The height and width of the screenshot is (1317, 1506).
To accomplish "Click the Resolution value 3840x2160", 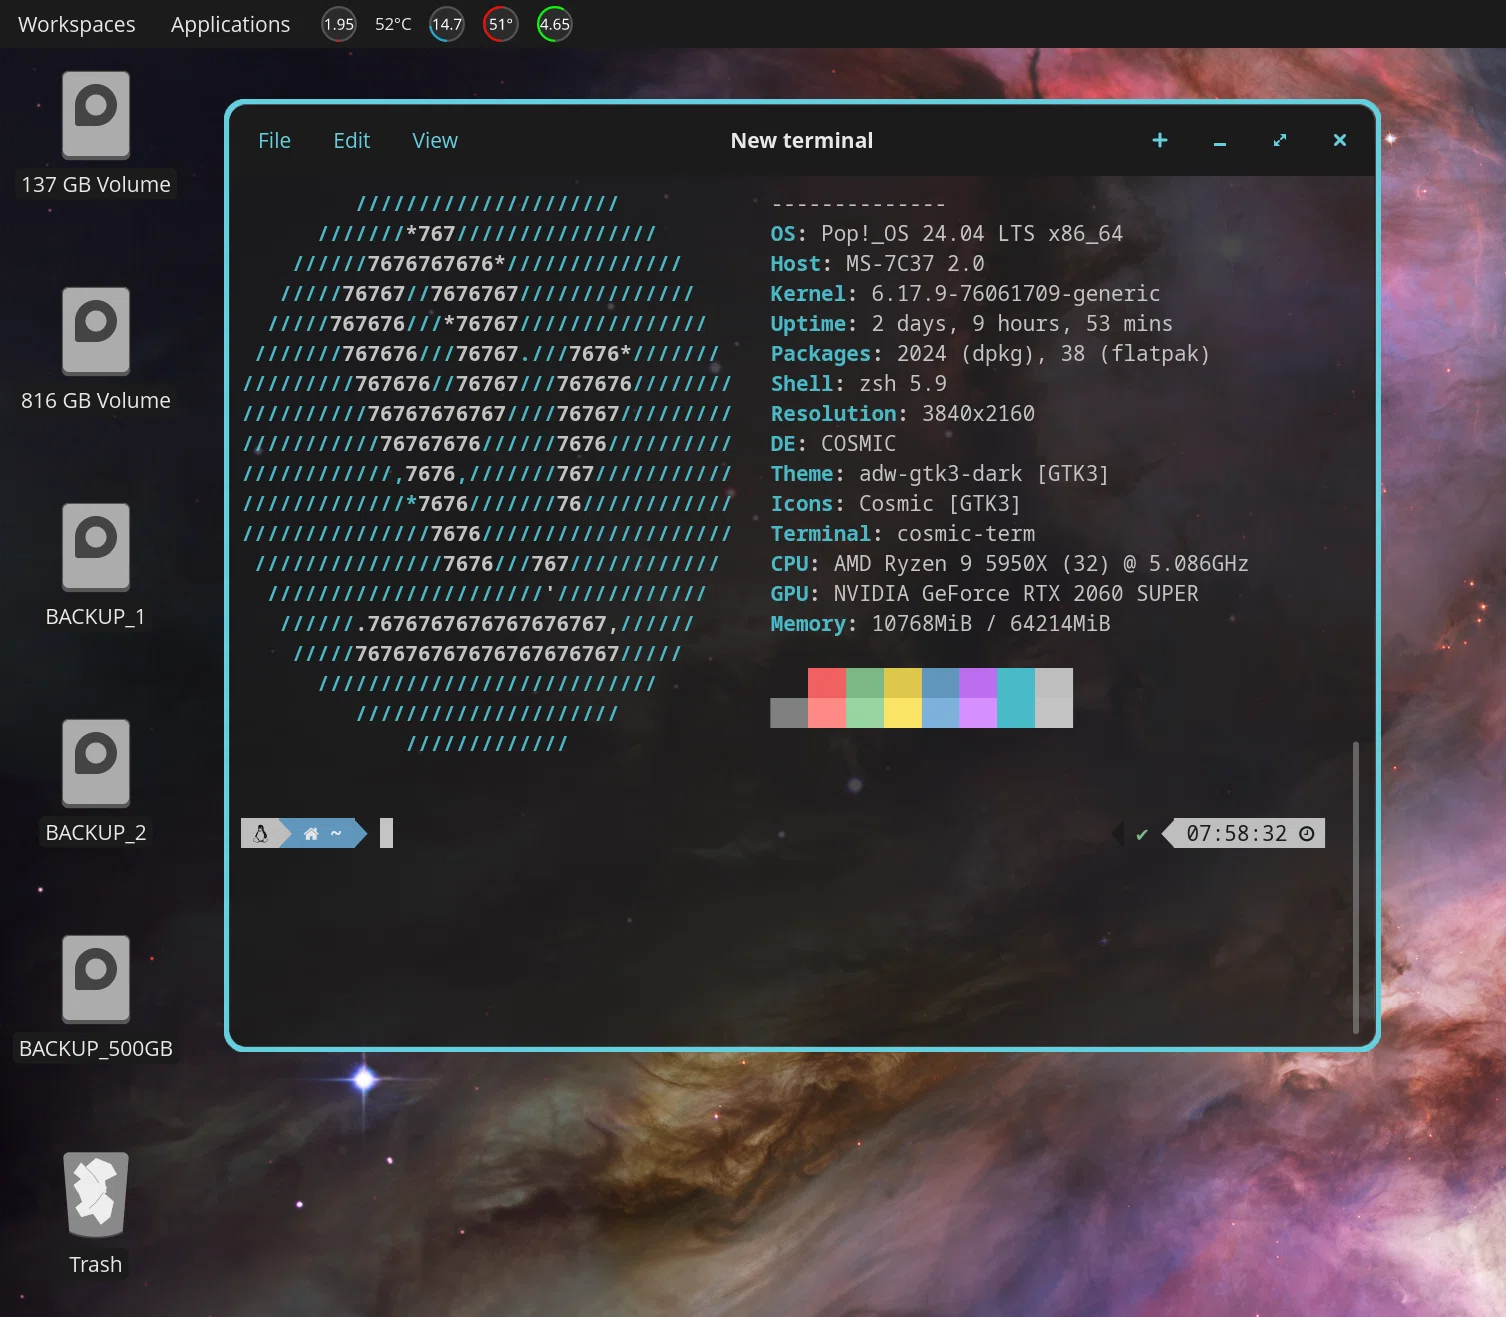I will pyautogui.click(x=978, y=414).
